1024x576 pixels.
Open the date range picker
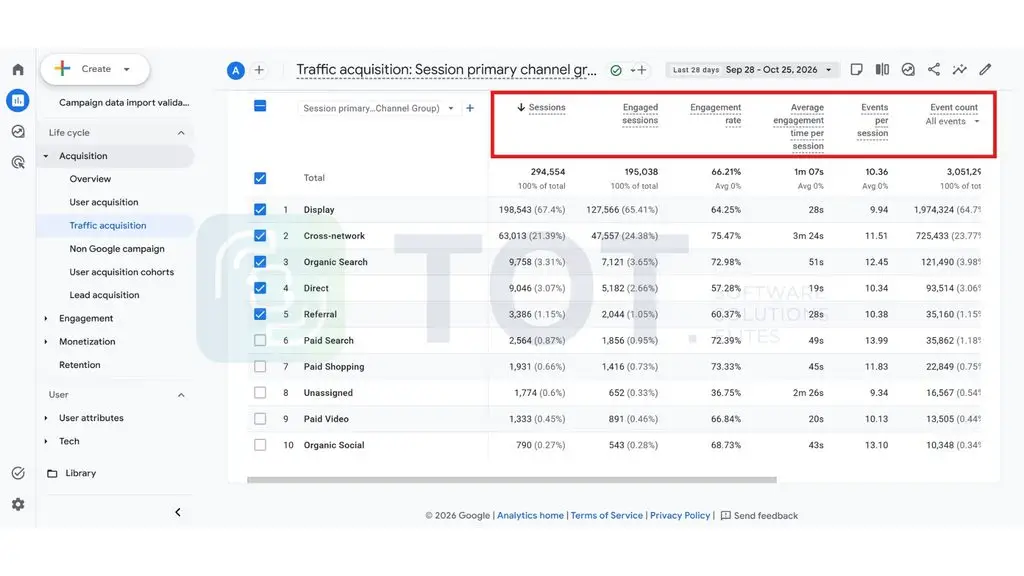point(752,70)
